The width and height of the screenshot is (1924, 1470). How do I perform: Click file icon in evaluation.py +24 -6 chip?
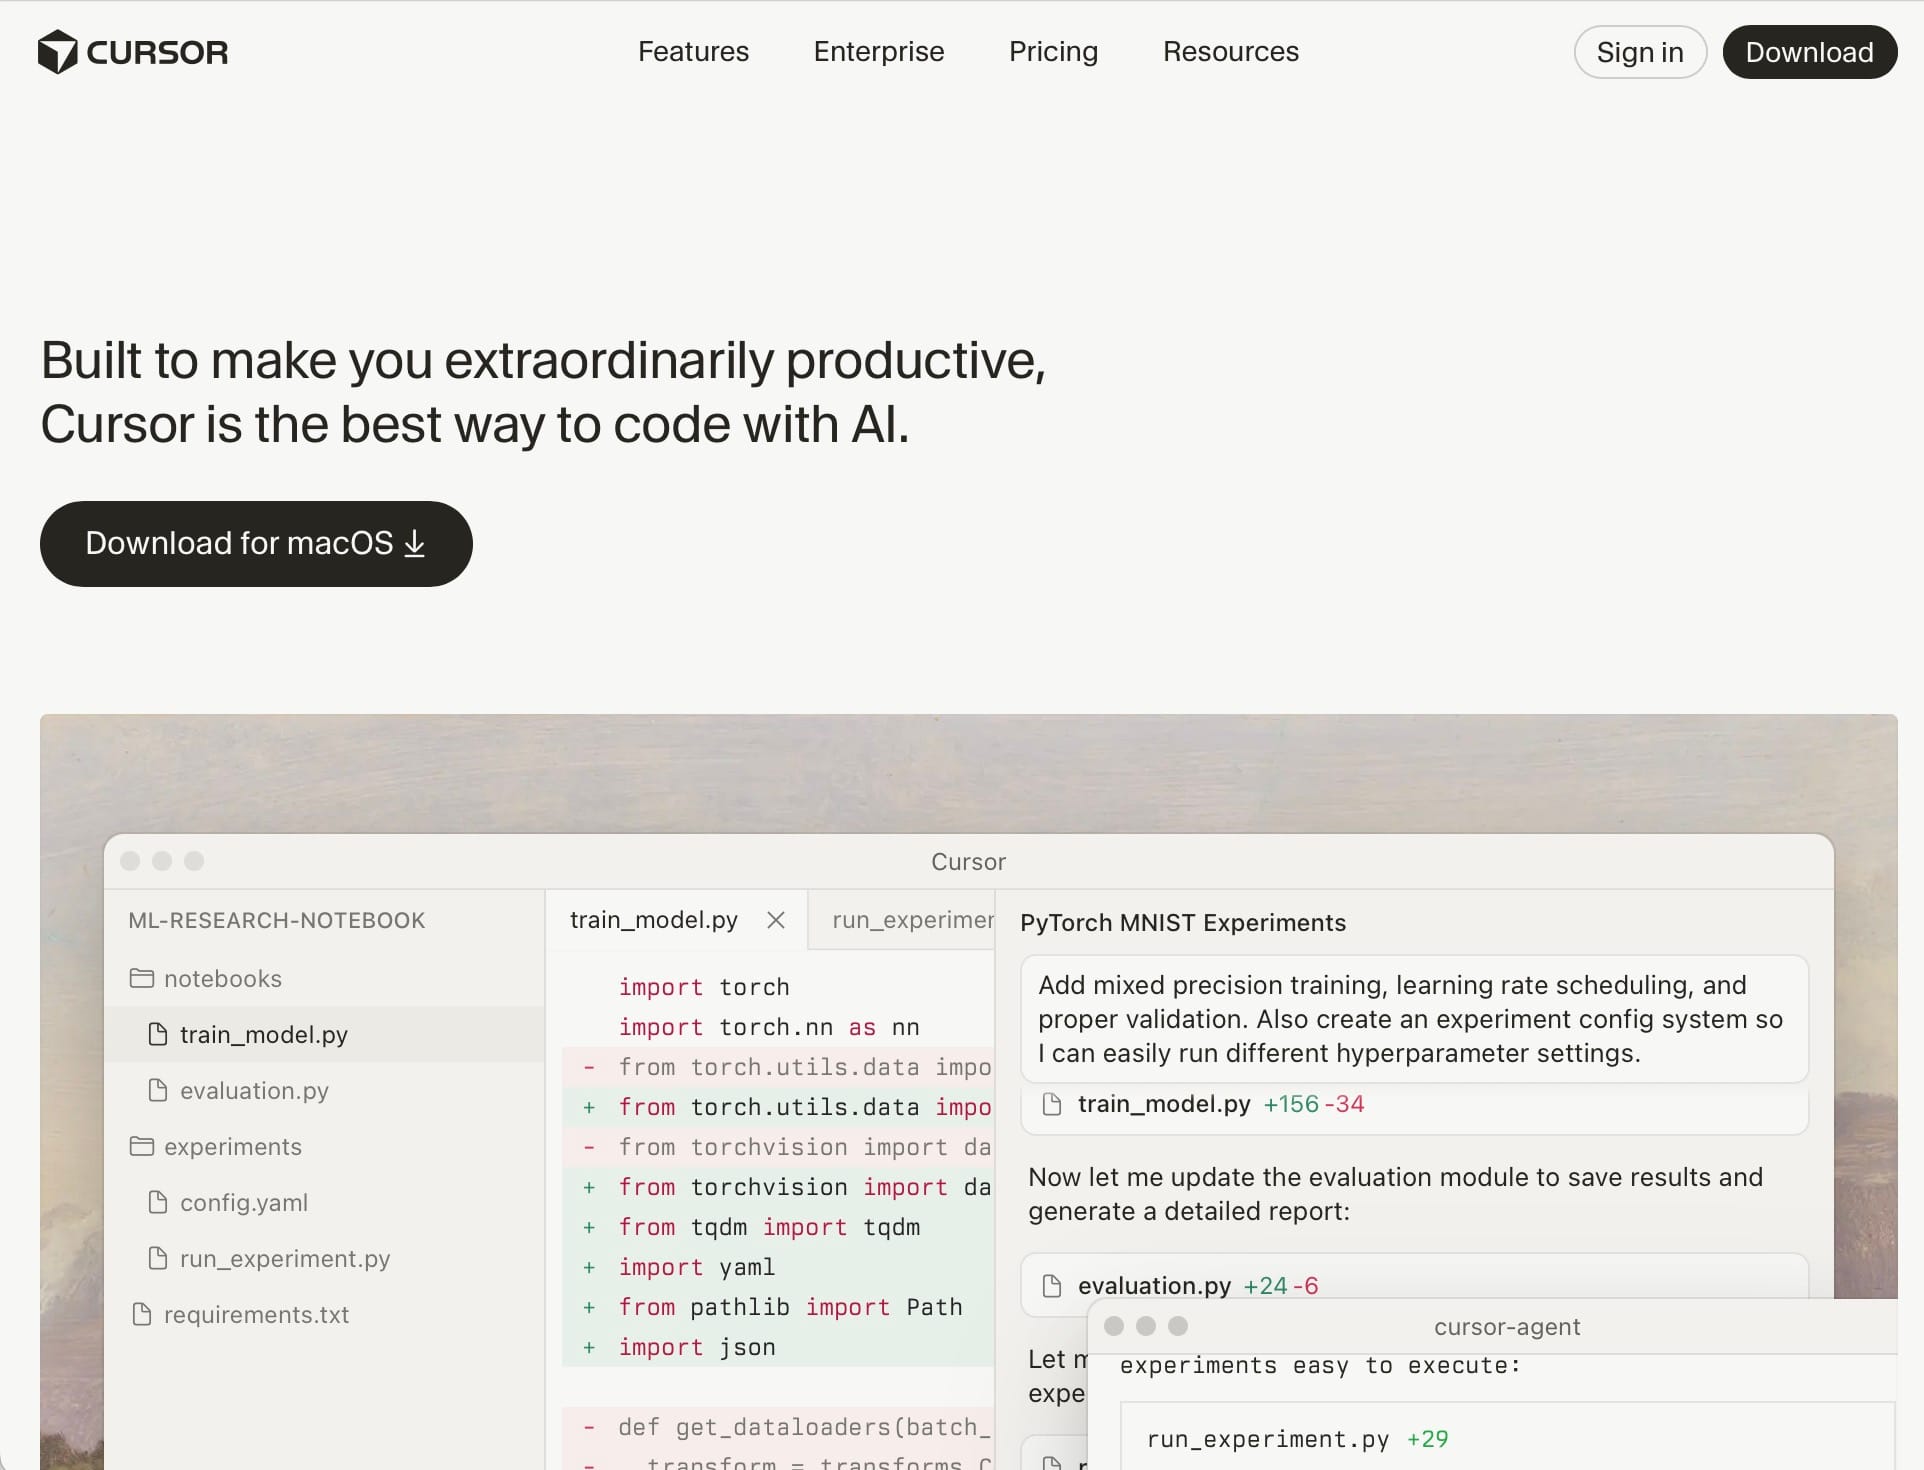click(1052, 1285)
